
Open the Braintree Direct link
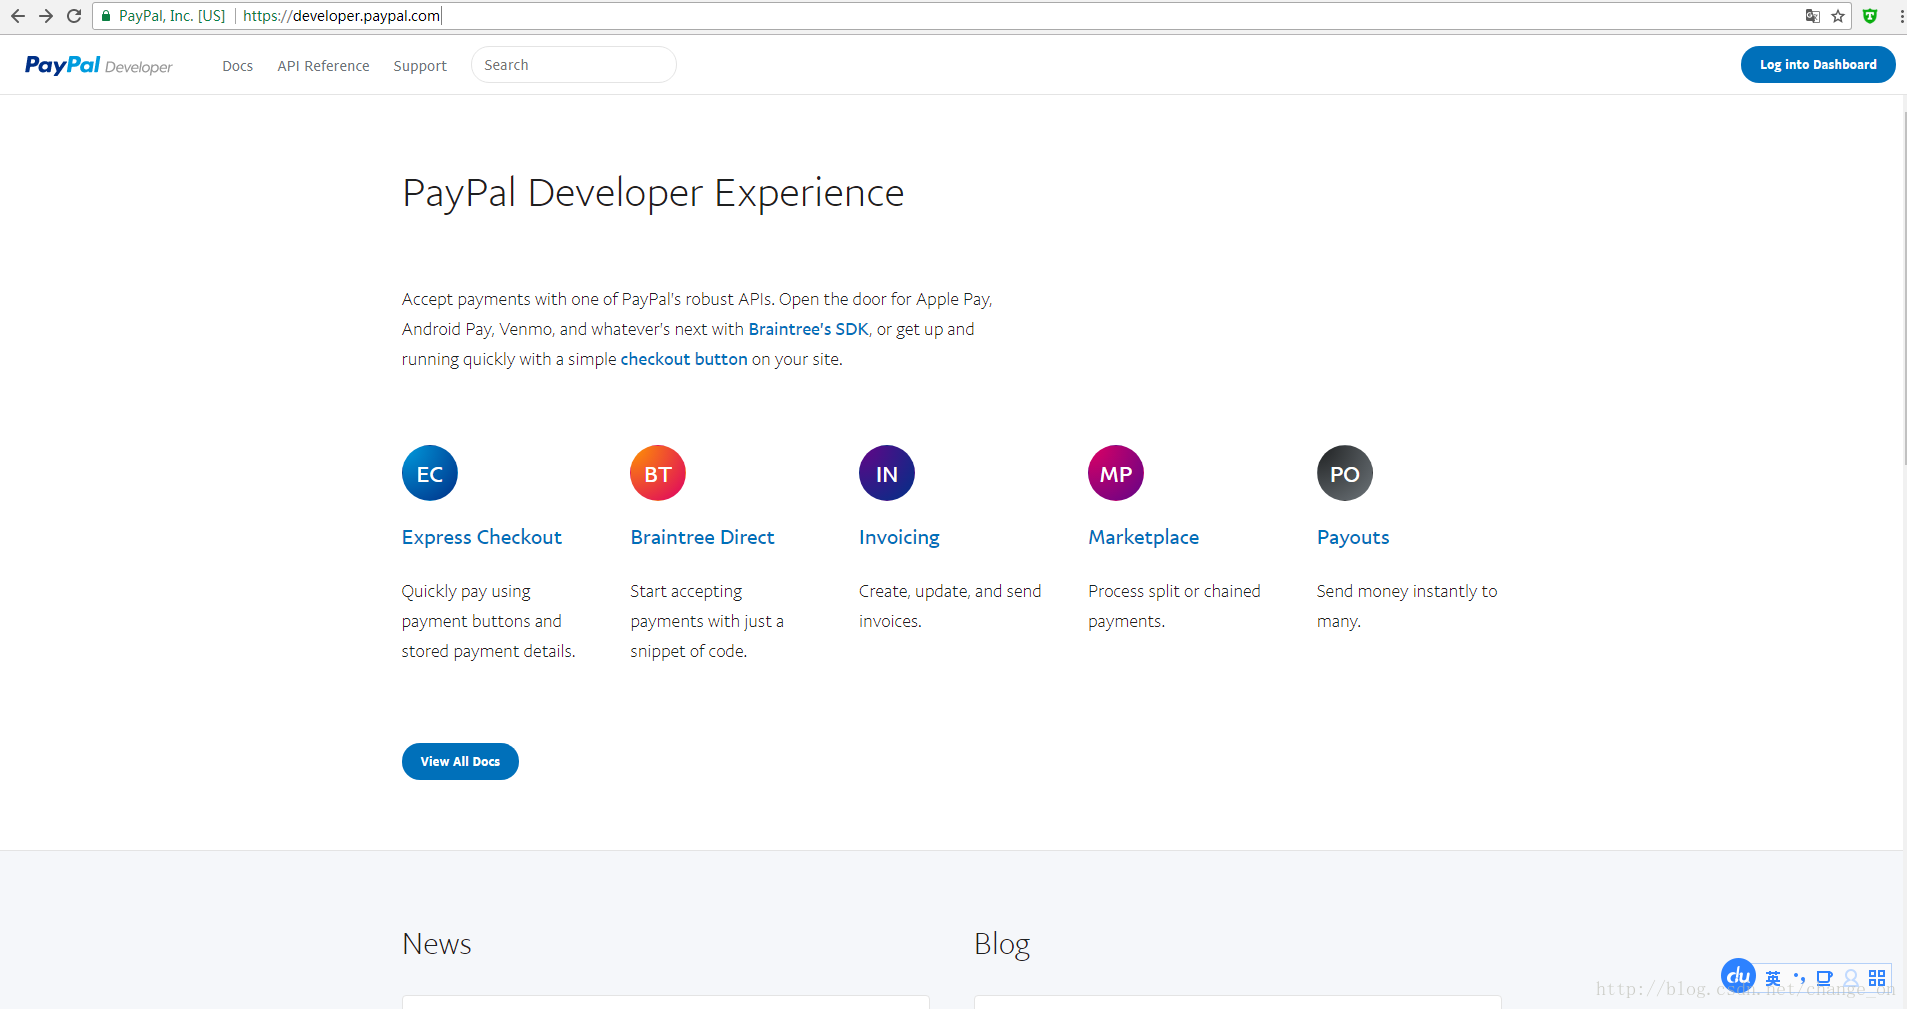[x=702, y=537]
